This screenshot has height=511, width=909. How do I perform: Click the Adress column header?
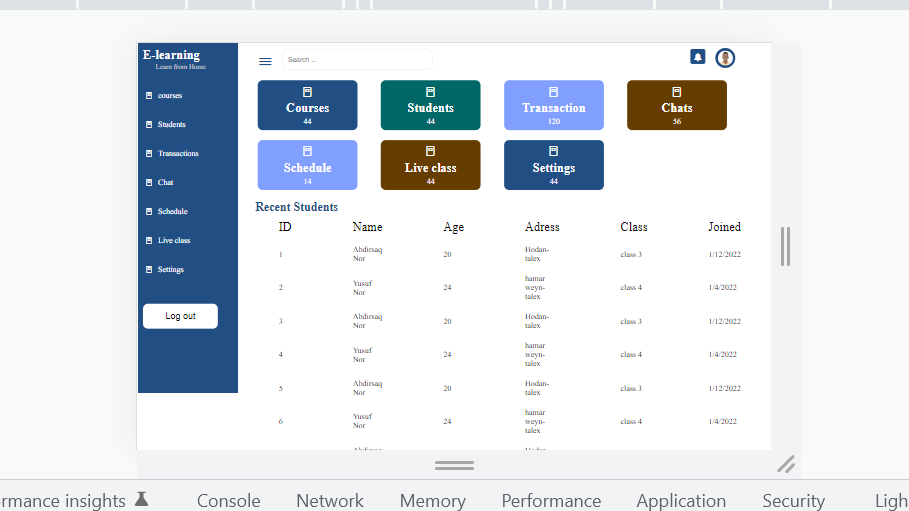coord(542,227)
